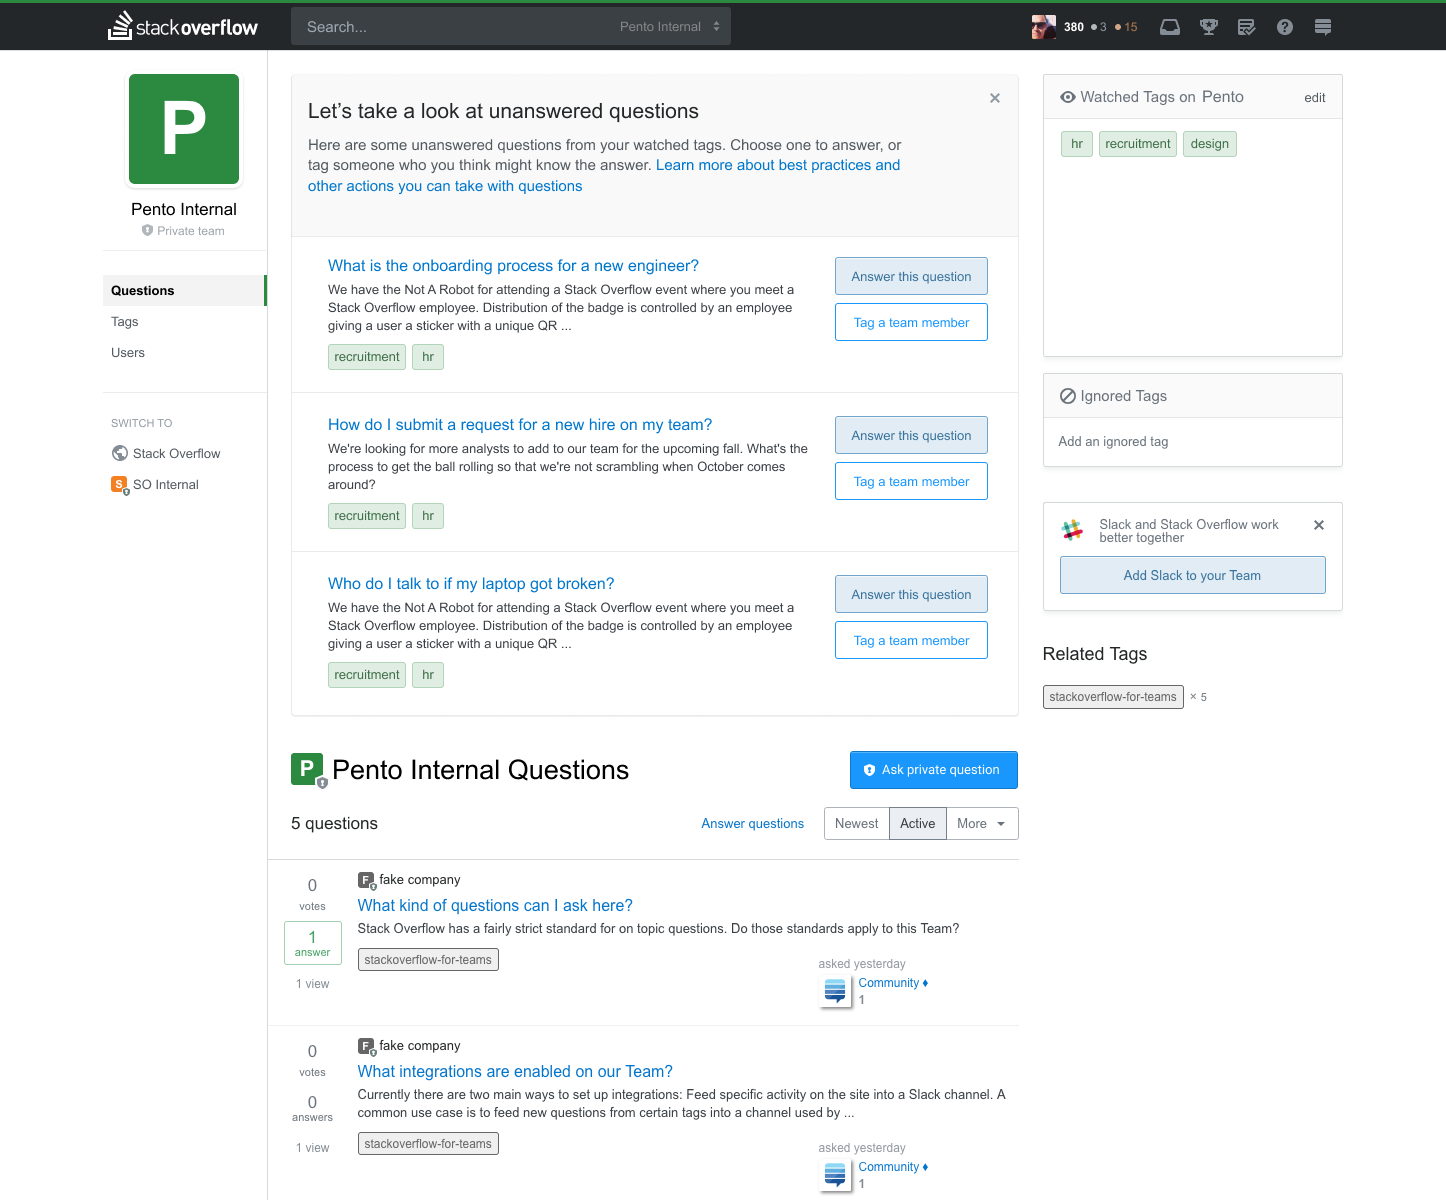Click hr tag under broken laptop question
This screenshot has width=1446, height=1200.
[428, 675]
